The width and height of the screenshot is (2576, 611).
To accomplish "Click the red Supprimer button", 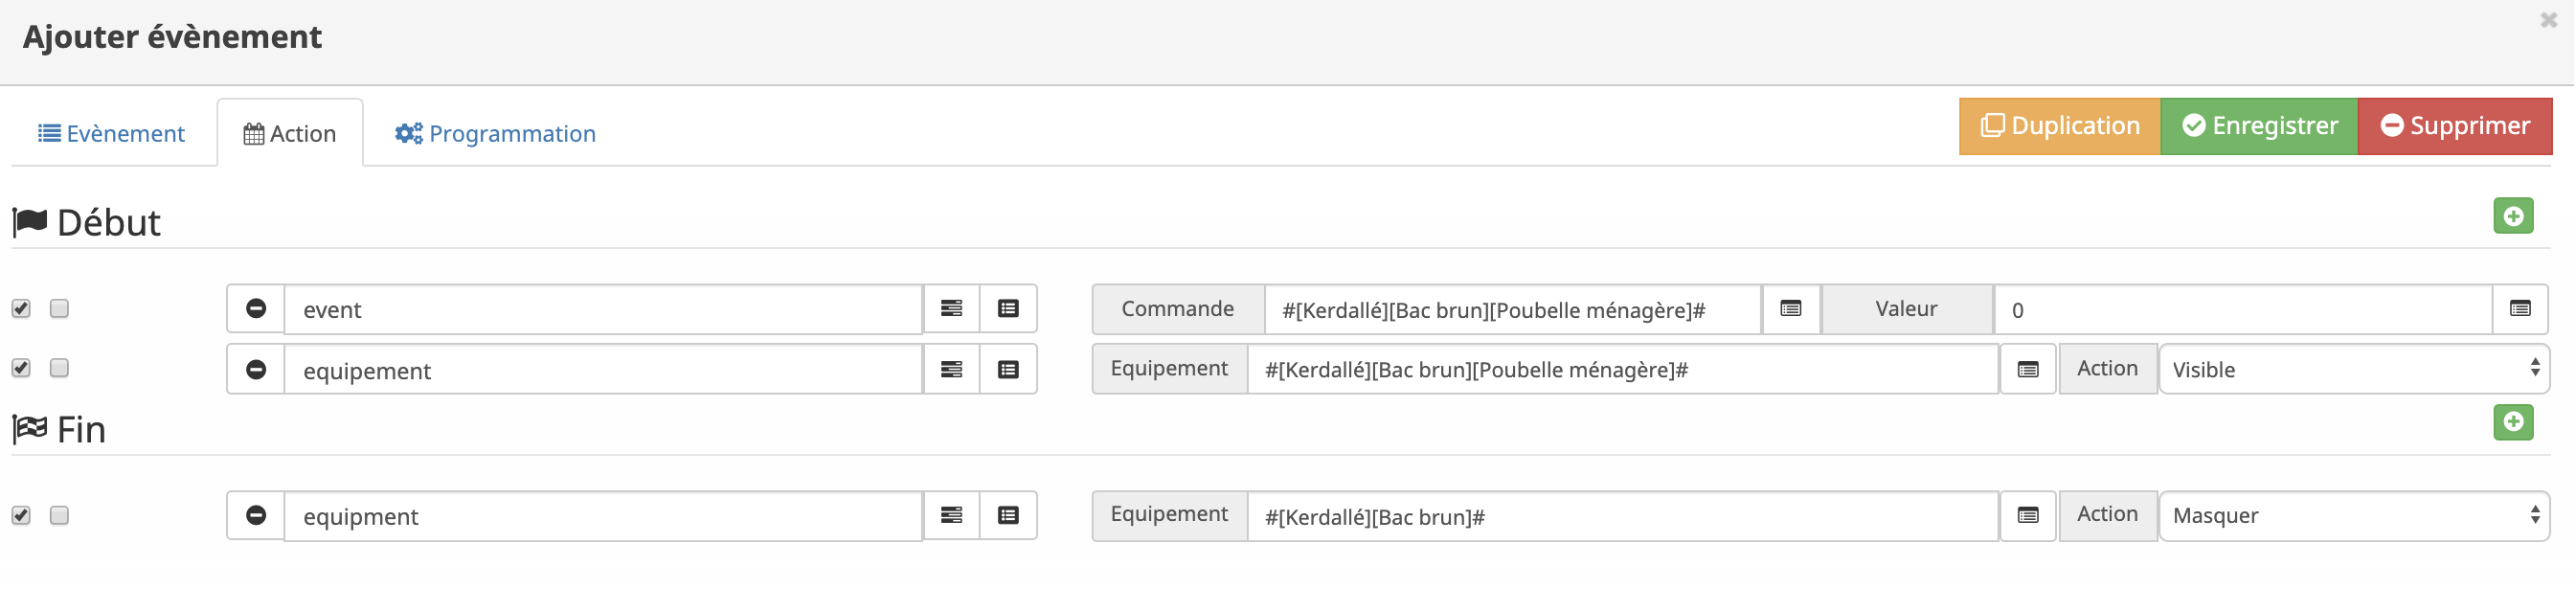I will tap(2454, 126).
